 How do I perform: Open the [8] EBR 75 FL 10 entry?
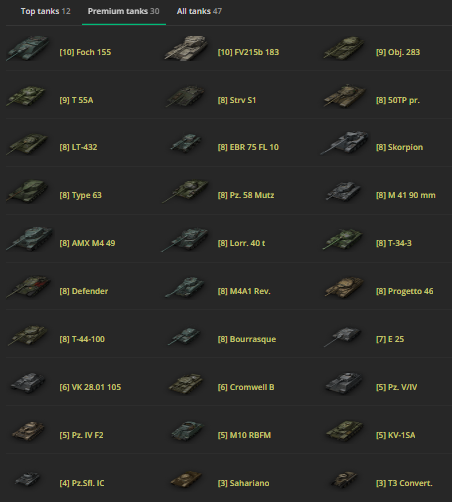click(248, 147)
